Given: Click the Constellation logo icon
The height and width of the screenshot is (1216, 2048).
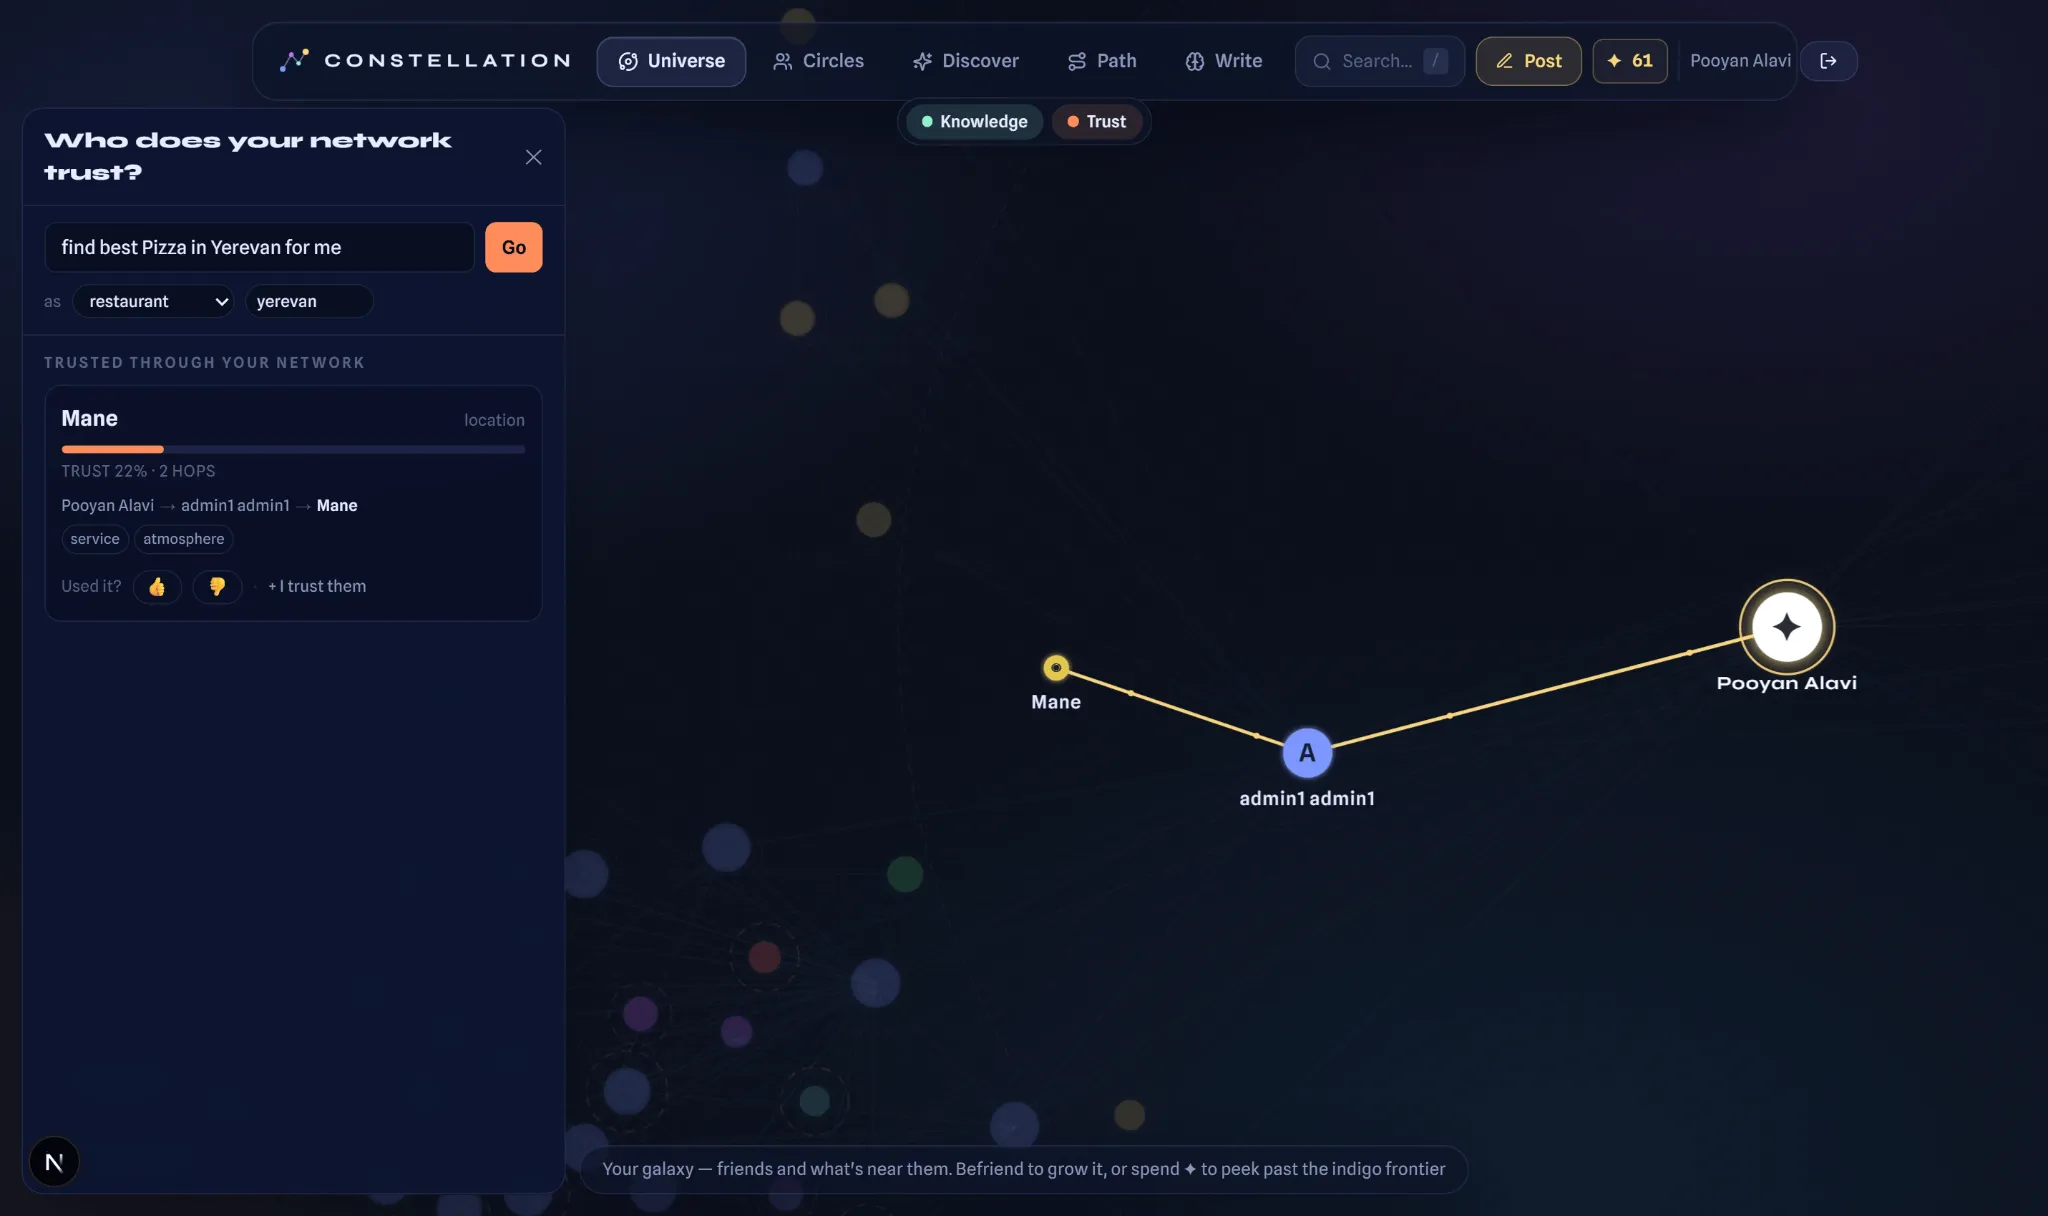Looking at the screenshot, I should [x=294, y=60].
